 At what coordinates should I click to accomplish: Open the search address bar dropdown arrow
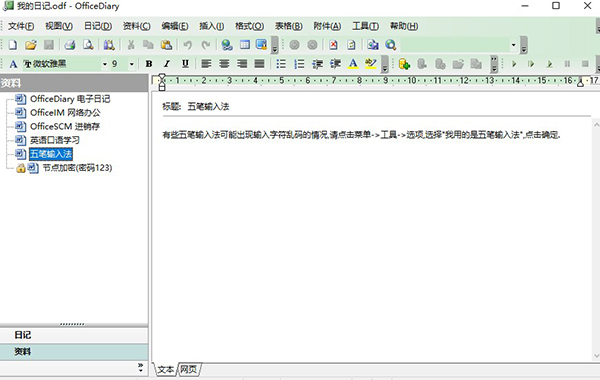(514, 45)
